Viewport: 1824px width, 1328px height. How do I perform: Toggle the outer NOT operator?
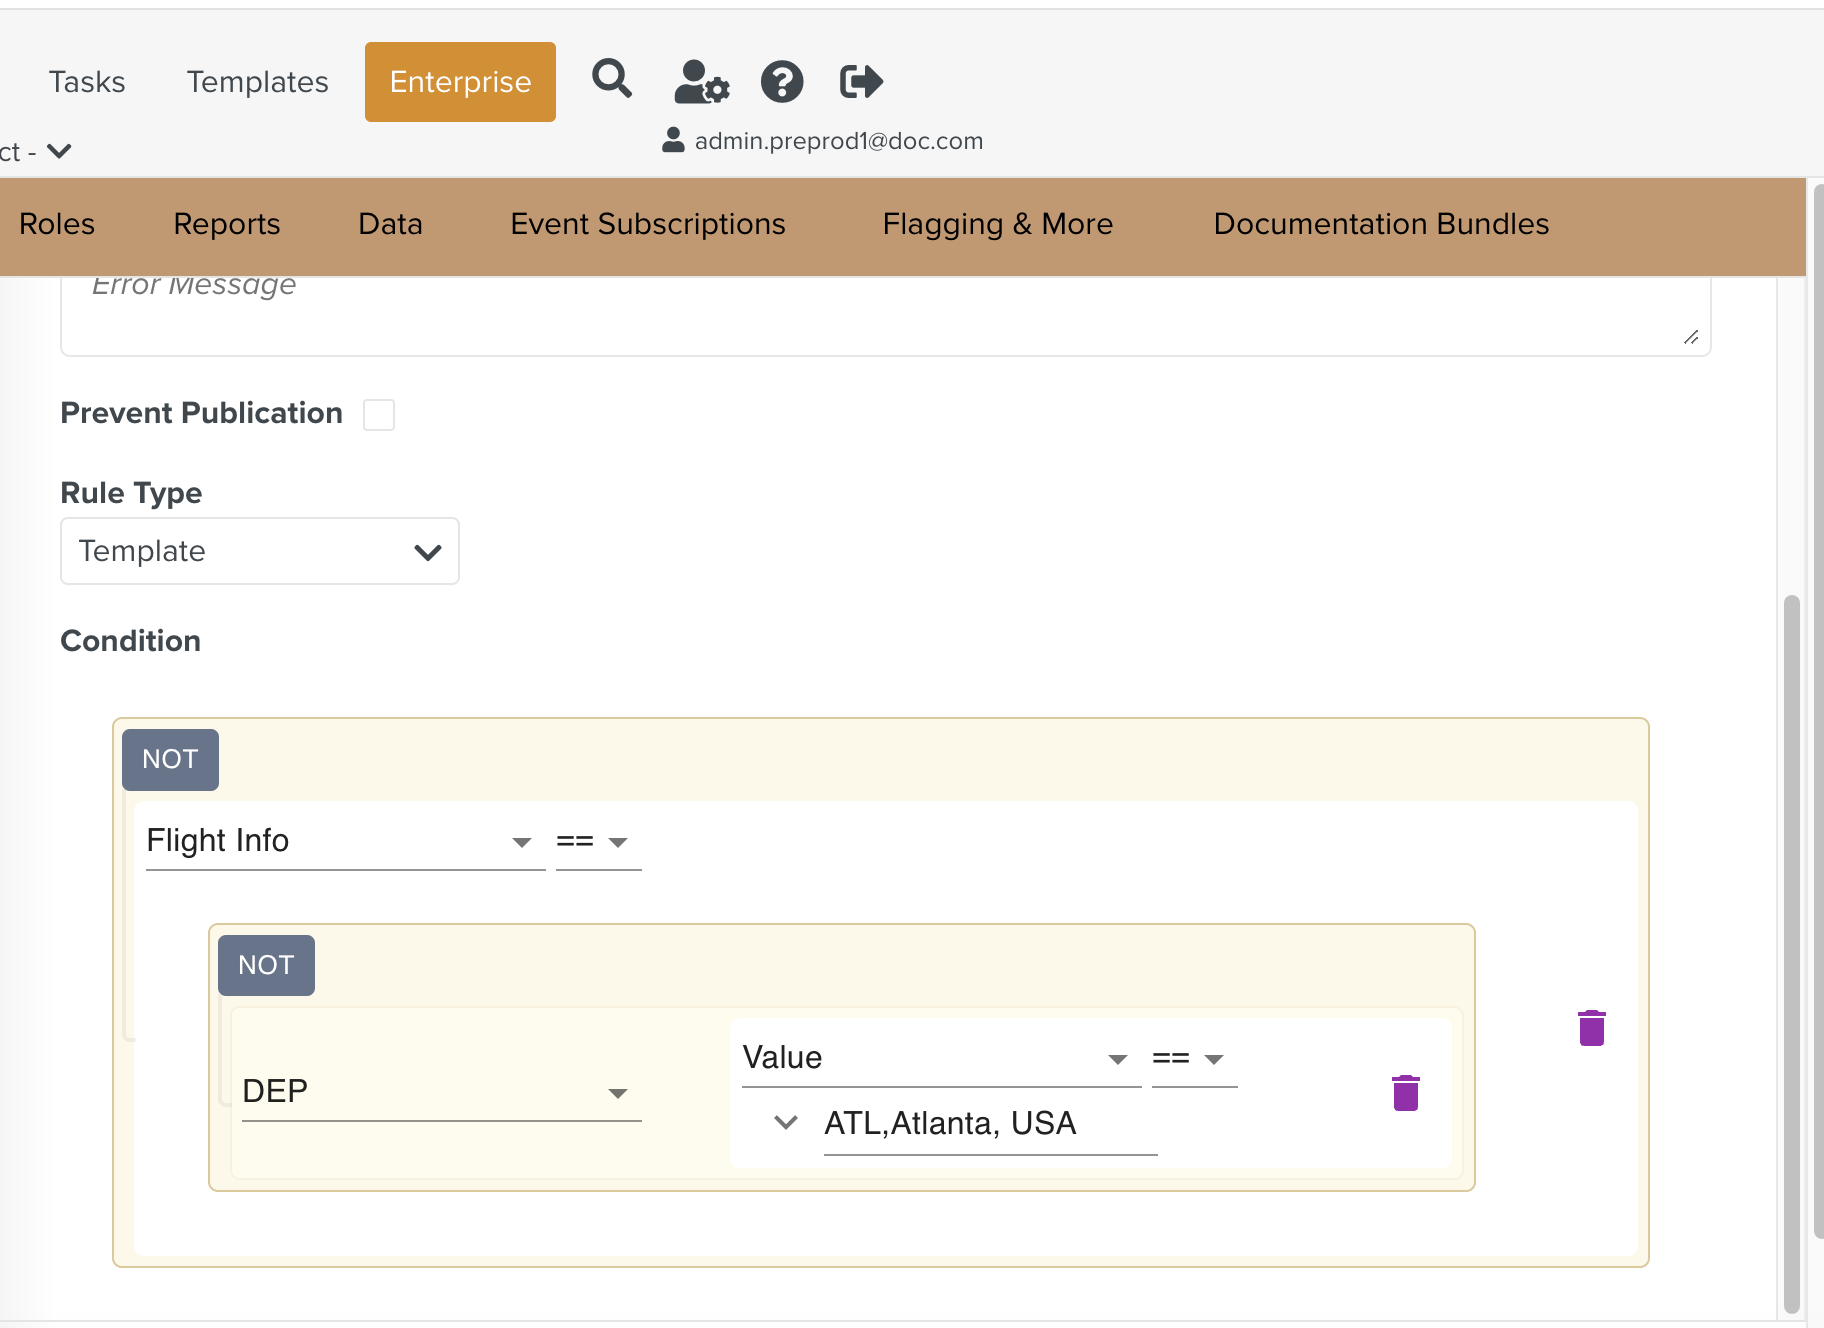[170, 760]
